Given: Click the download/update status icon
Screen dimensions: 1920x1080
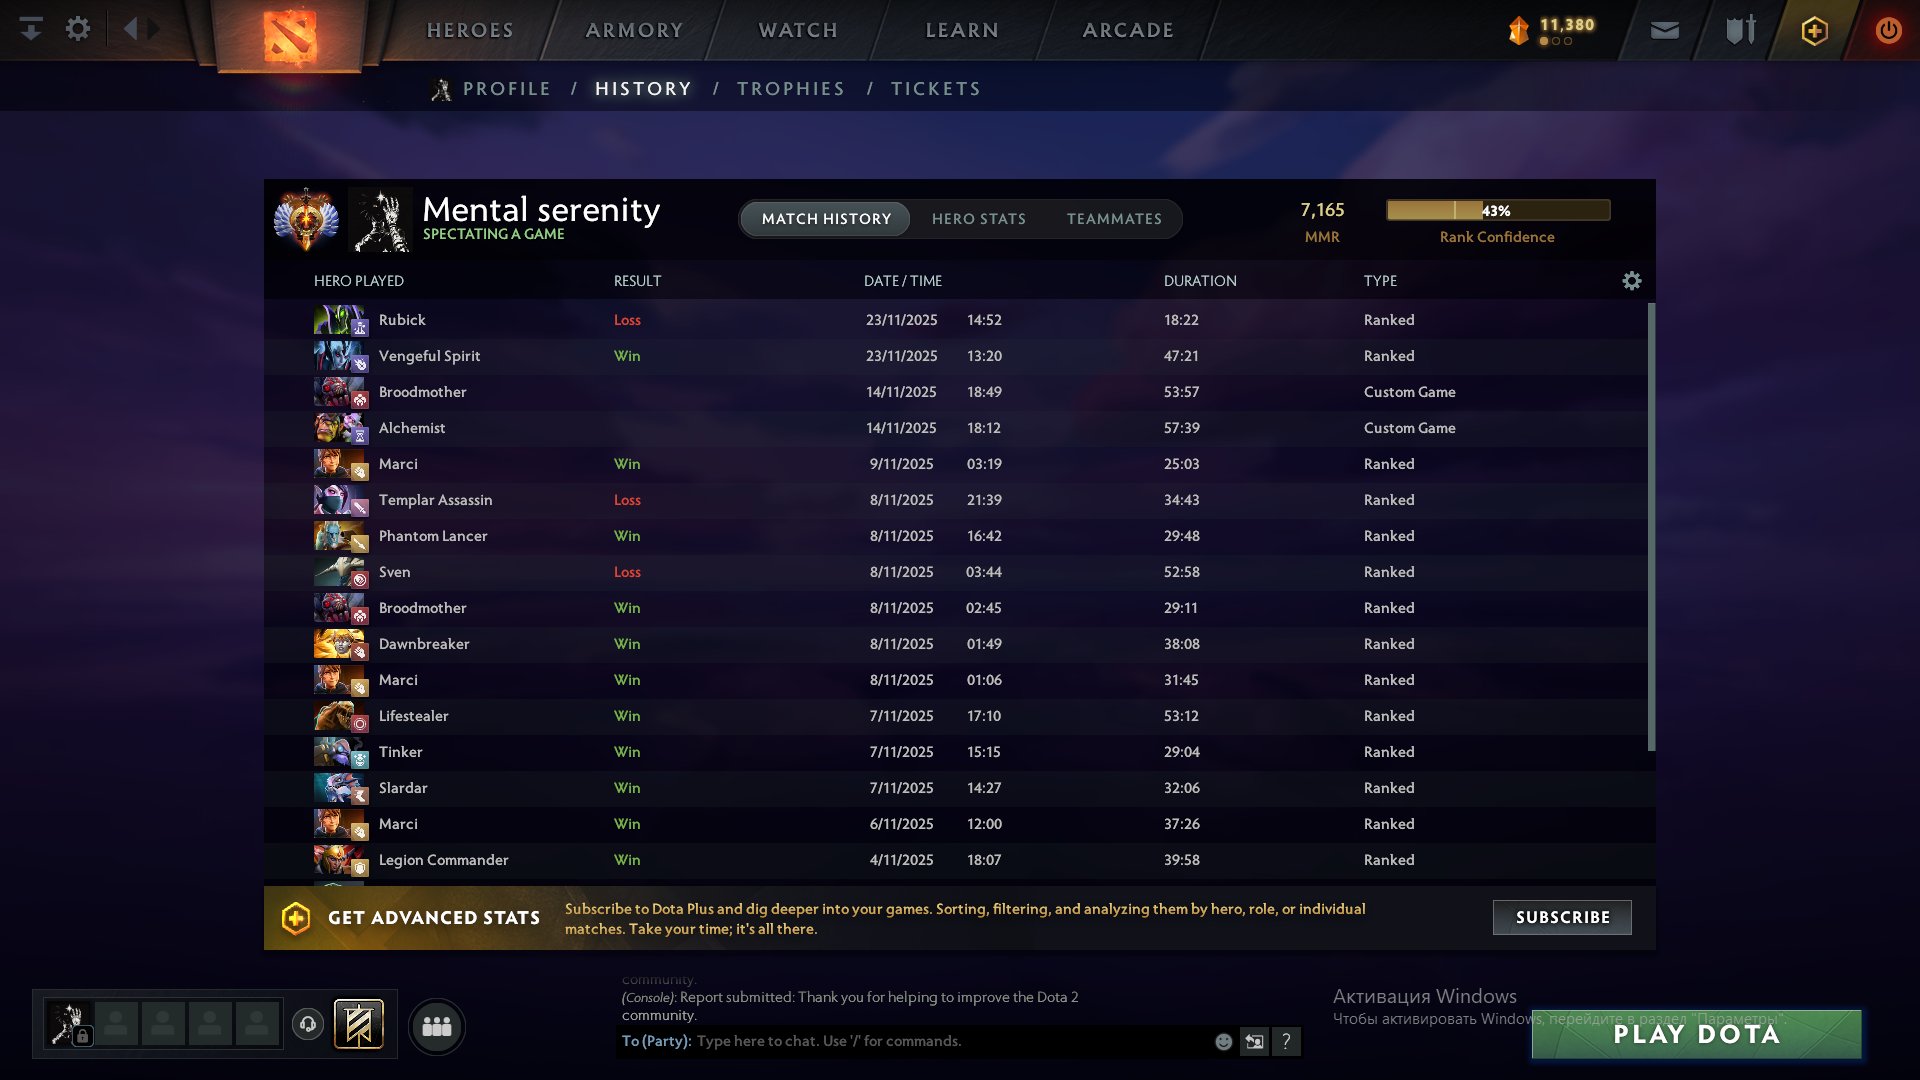Looking at the screenshot, I should pyautogui.click(x=31, y=29).
